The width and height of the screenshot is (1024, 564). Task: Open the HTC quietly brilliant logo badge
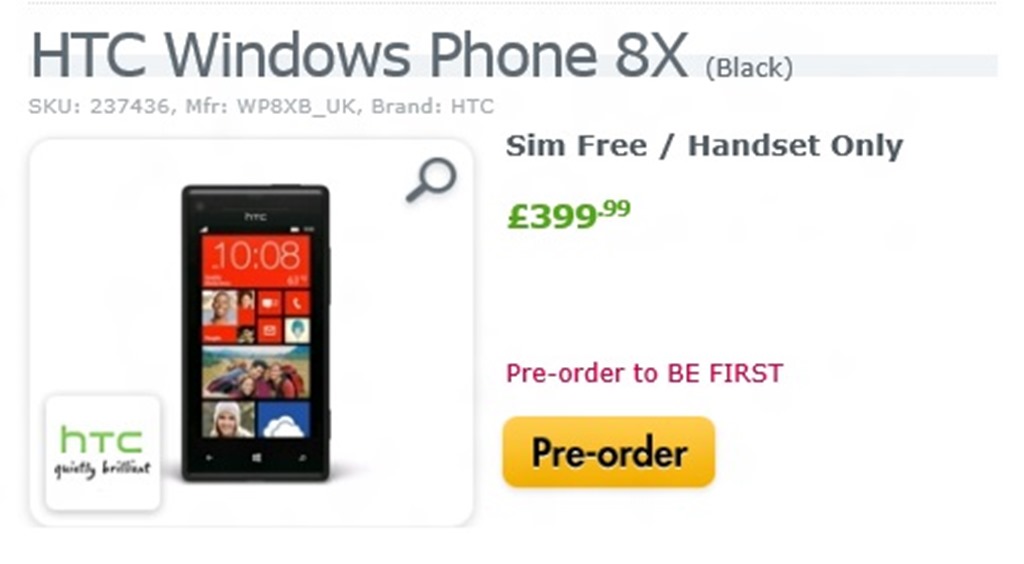point(103,452)
